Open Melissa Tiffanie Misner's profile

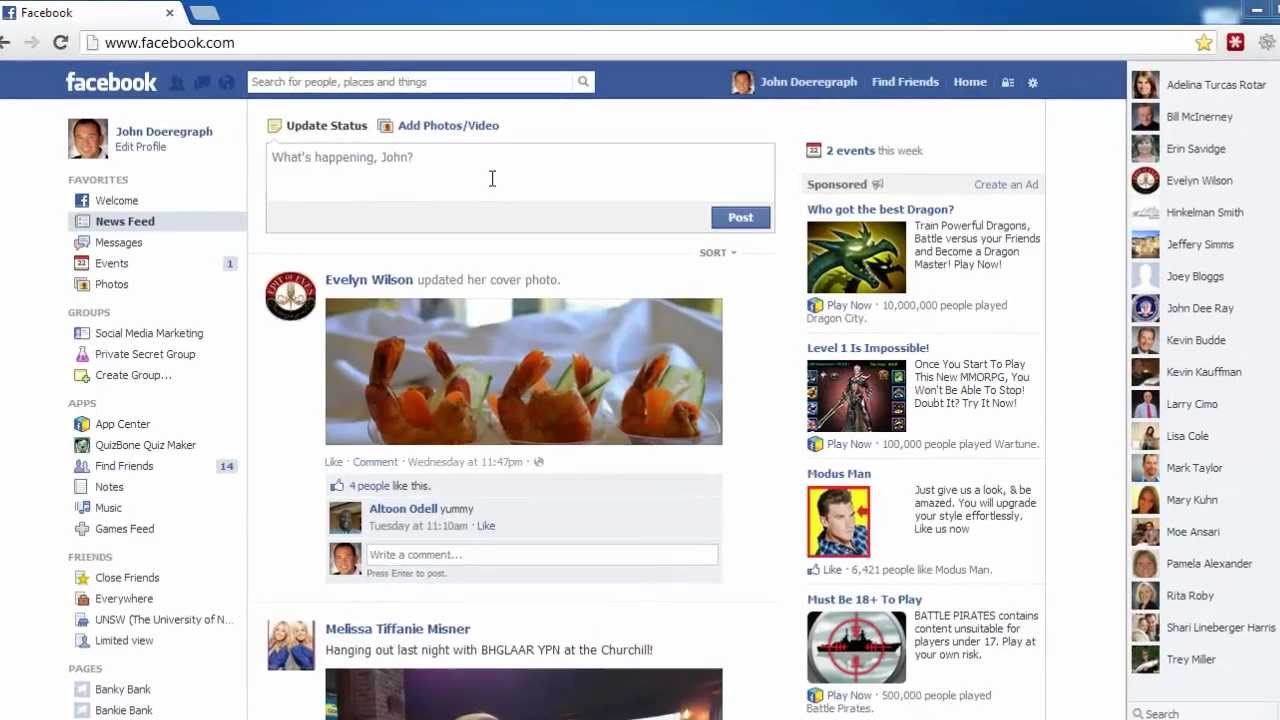coord(397,629)
